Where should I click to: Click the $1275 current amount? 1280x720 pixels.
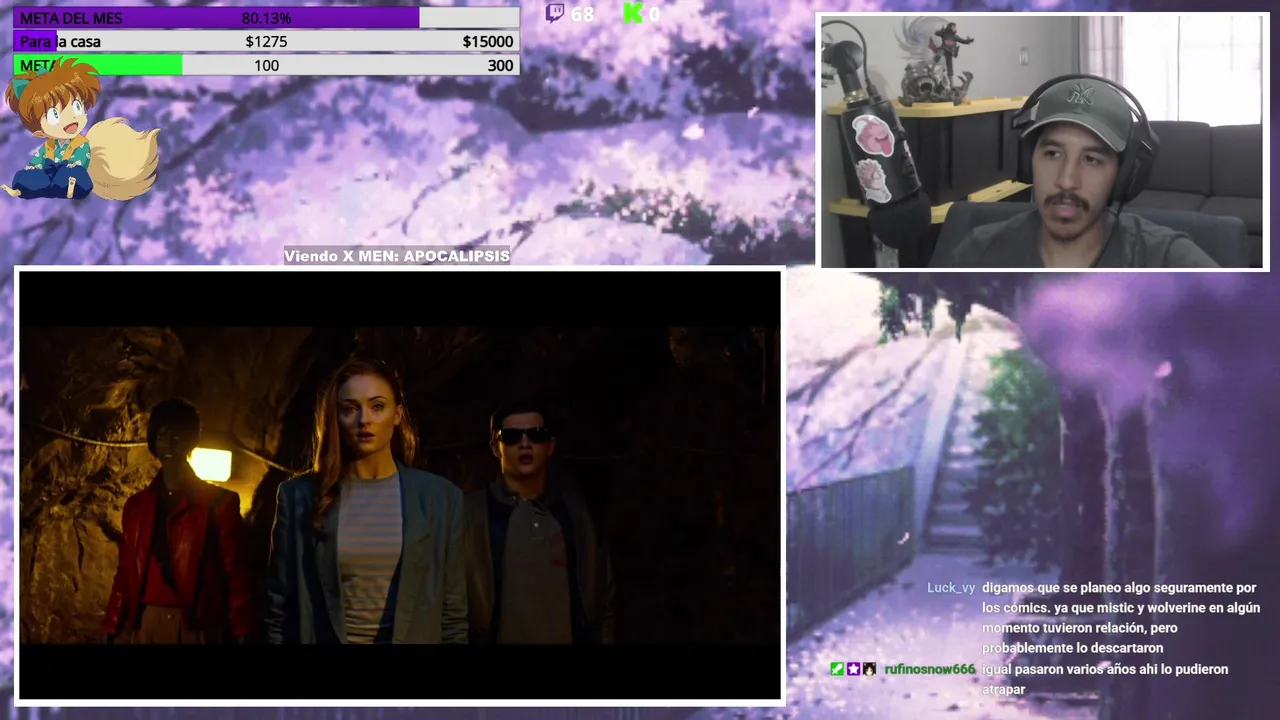[x=266, y=41]
